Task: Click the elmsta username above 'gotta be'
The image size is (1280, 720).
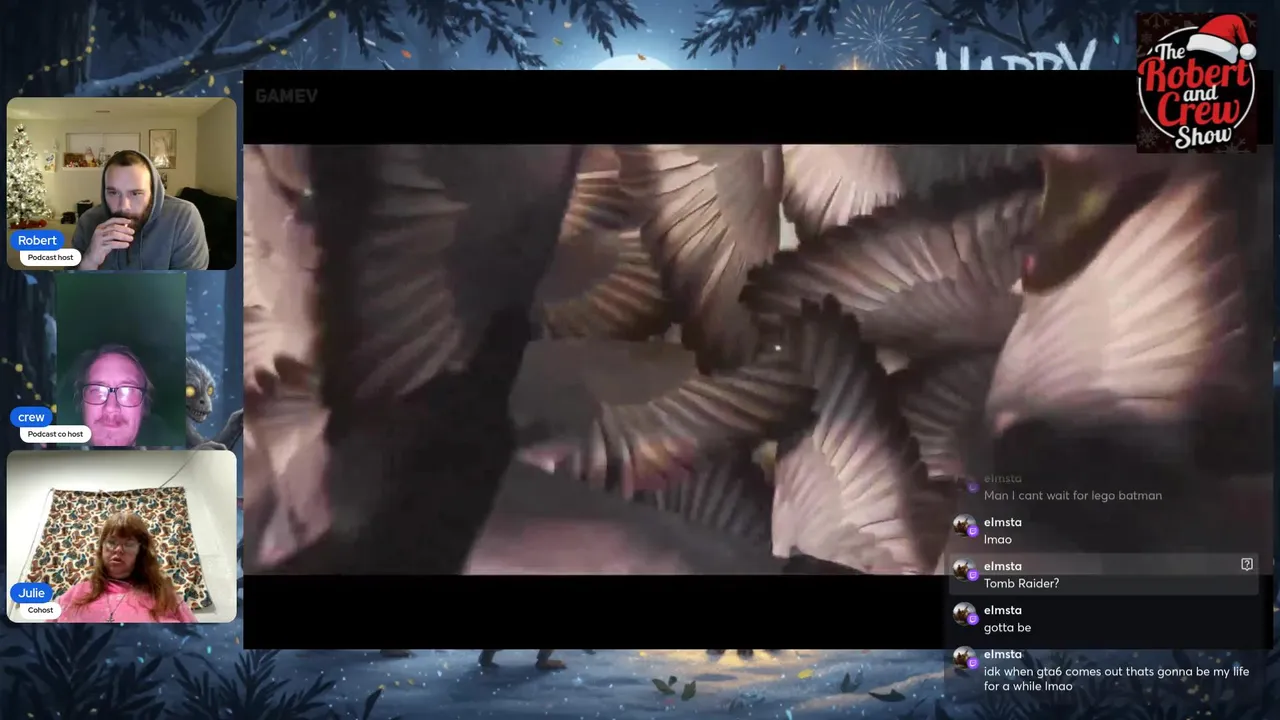Action: point(1002,610)
